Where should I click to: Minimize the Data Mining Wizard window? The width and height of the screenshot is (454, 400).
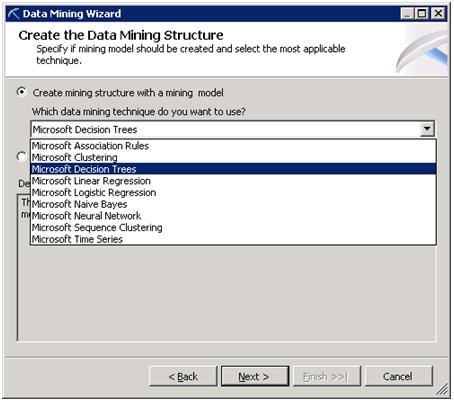click(407, 14)
